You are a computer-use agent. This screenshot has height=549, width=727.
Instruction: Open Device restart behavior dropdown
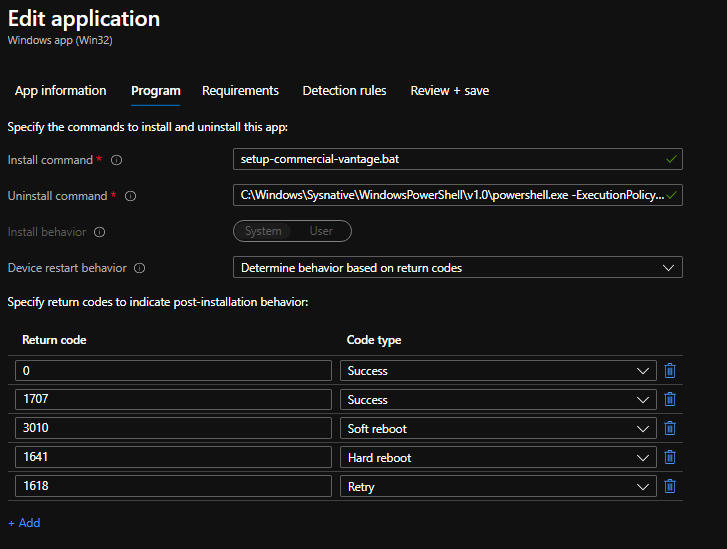tap(457, 267)
